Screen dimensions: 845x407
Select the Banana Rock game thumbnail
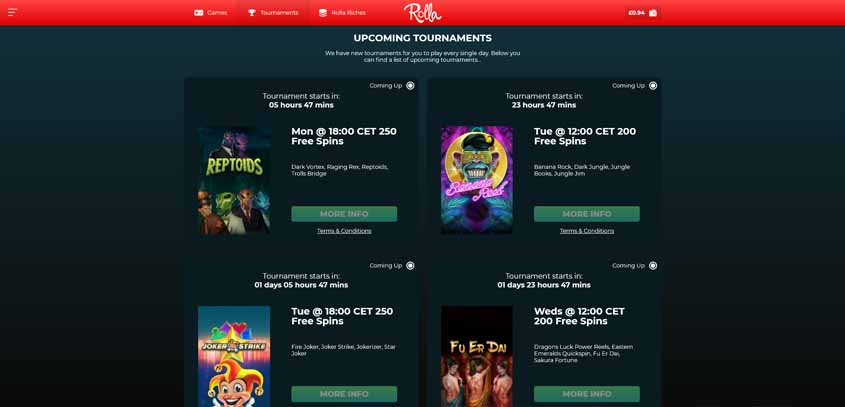(477, 180)
